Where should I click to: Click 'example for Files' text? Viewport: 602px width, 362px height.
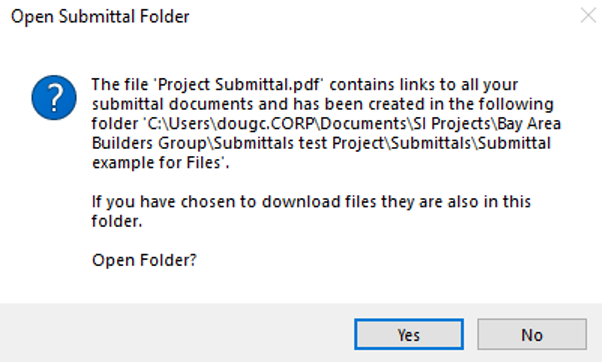pos(156,163)
